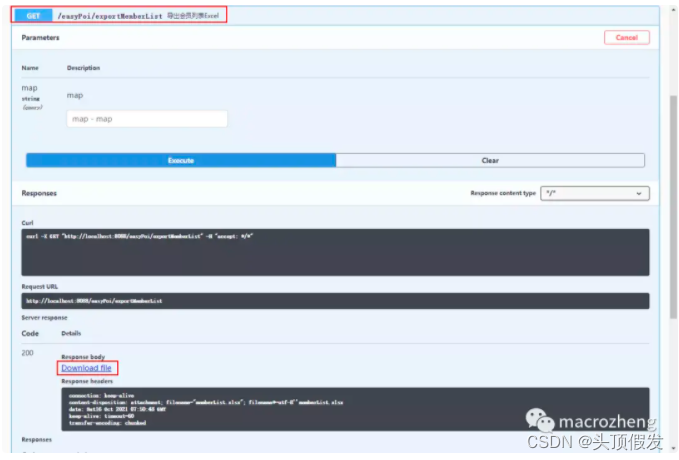This screenshot has width=679, height=460.
Task: Collapse the GET /easyPoi/exportMemberList operation header
Action: click(x=336, y=16)
